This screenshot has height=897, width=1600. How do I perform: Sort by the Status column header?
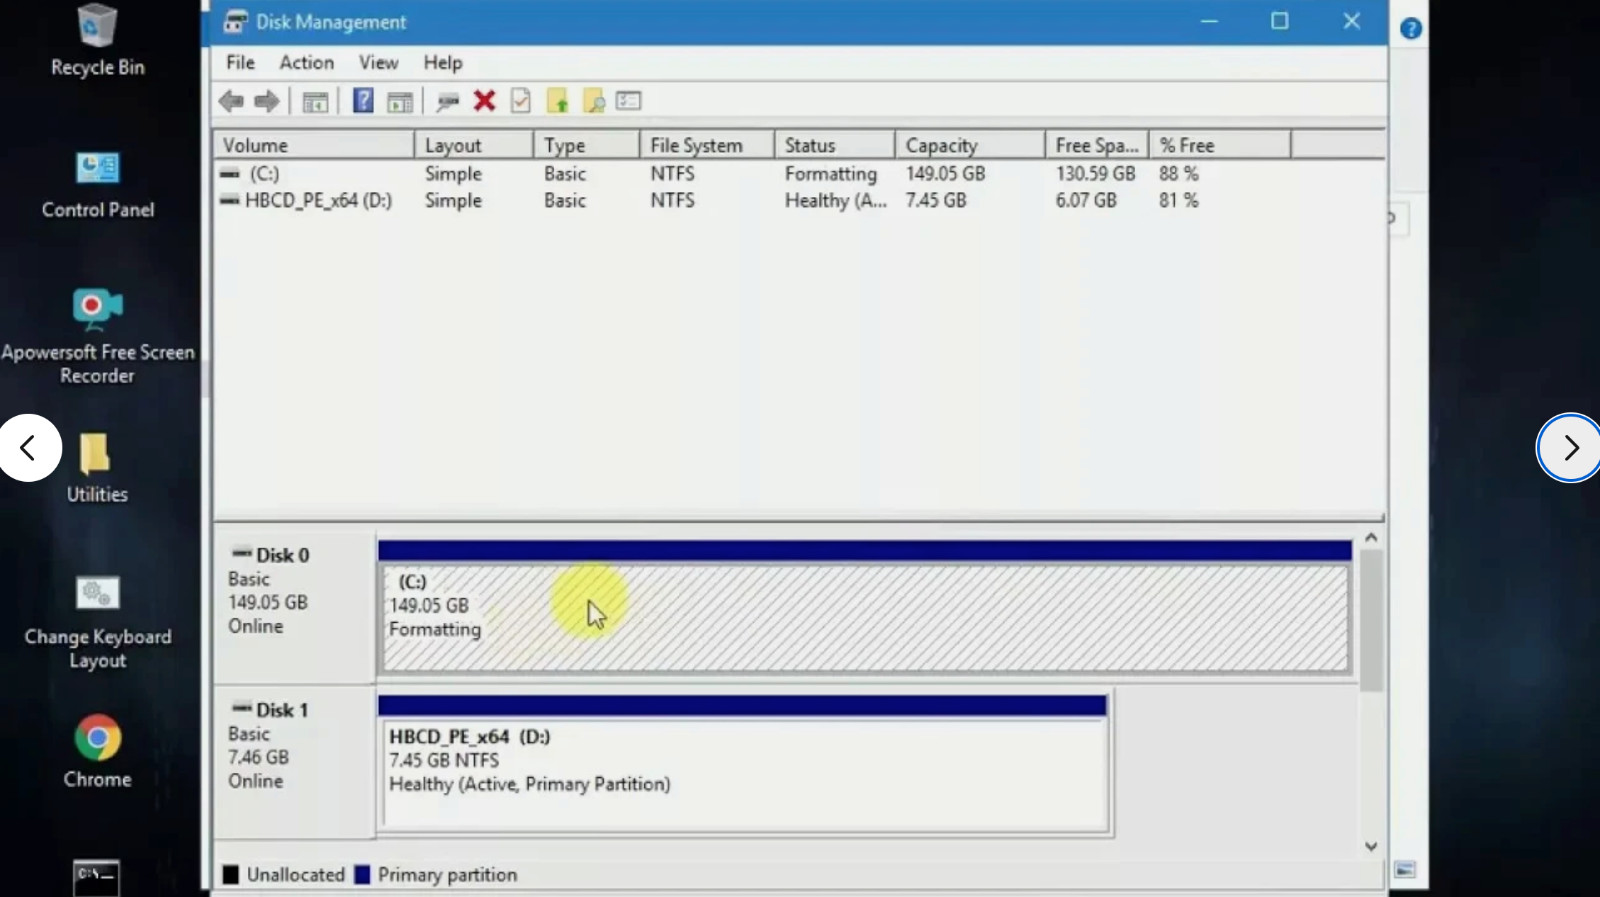[x=835, y=145]
